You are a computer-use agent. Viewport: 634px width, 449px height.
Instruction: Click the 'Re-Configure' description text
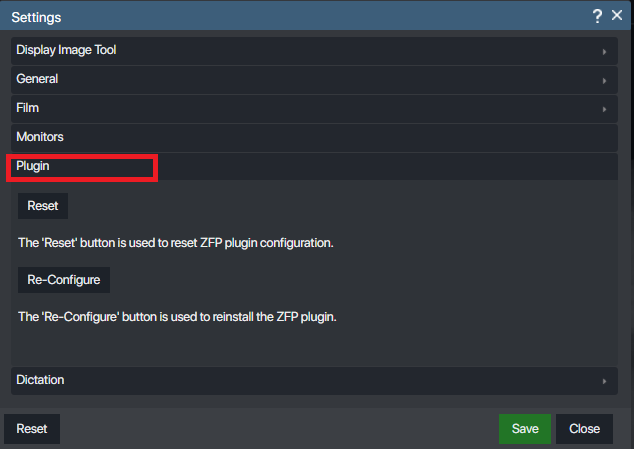coord(178,317)
